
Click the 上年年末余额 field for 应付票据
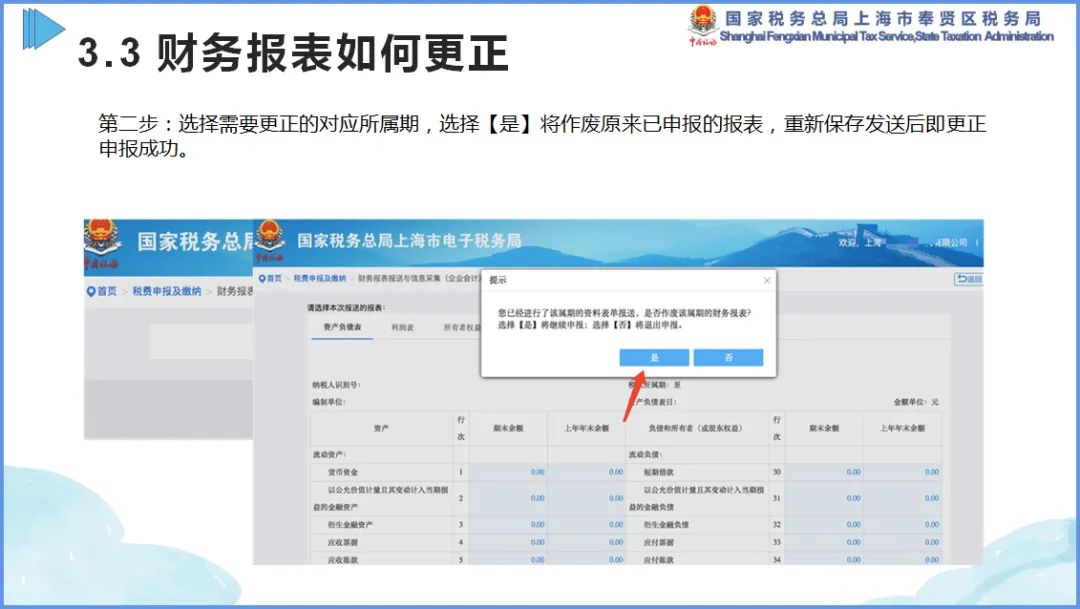tap(902, 542)
